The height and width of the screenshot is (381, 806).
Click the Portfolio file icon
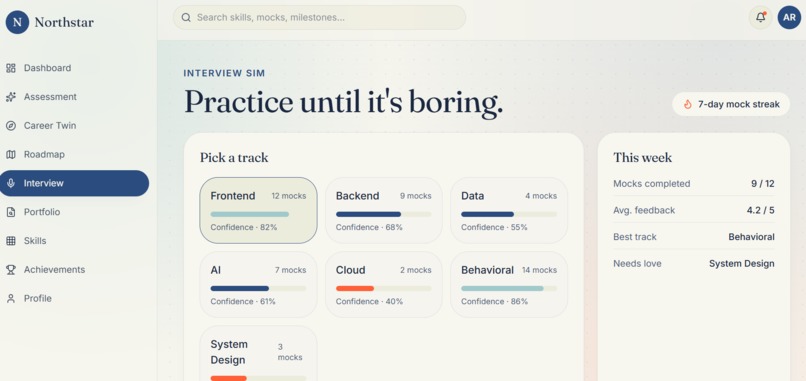tap(11, 212)
